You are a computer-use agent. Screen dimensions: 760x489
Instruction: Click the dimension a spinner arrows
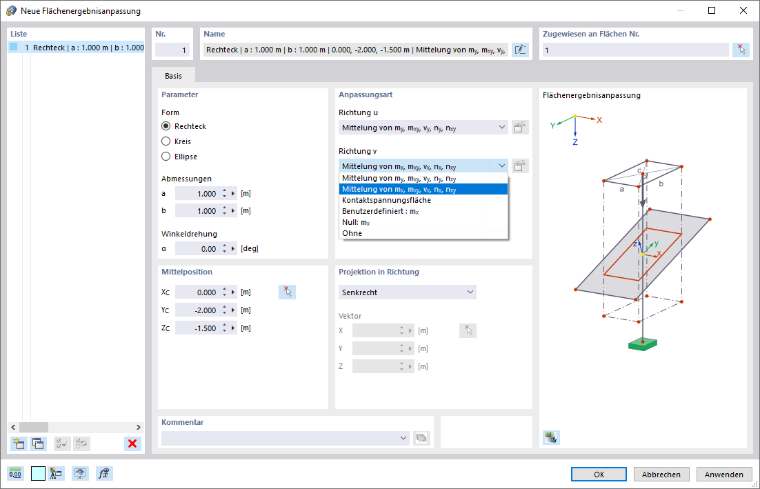(224, 193)
